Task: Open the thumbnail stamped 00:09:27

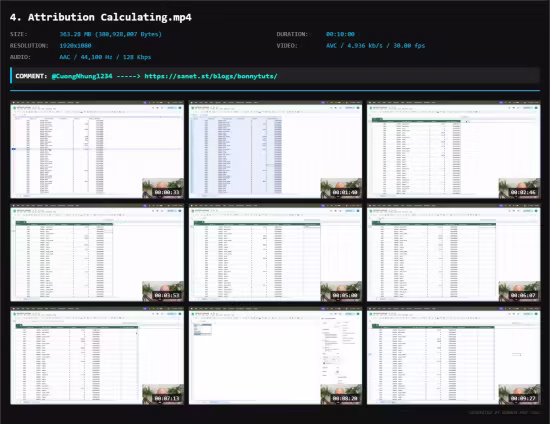Action: pyautogui.click(x=454, y=356)
